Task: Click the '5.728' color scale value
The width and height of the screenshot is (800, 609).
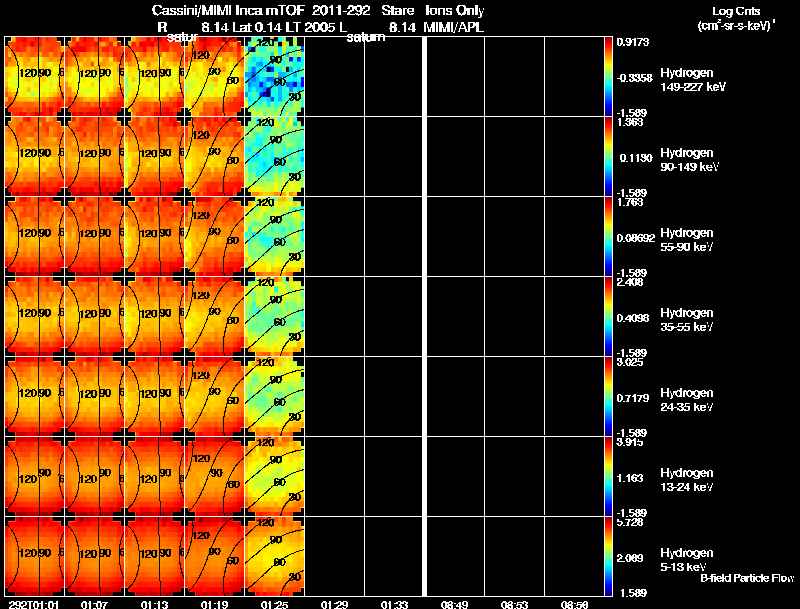Action: point(630,522)
